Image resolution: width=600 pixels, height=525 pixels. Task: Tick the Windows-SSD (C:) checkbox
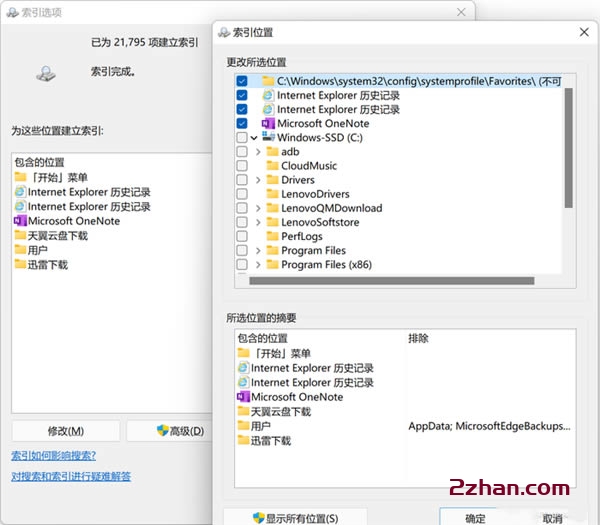[x=242, y=137]
